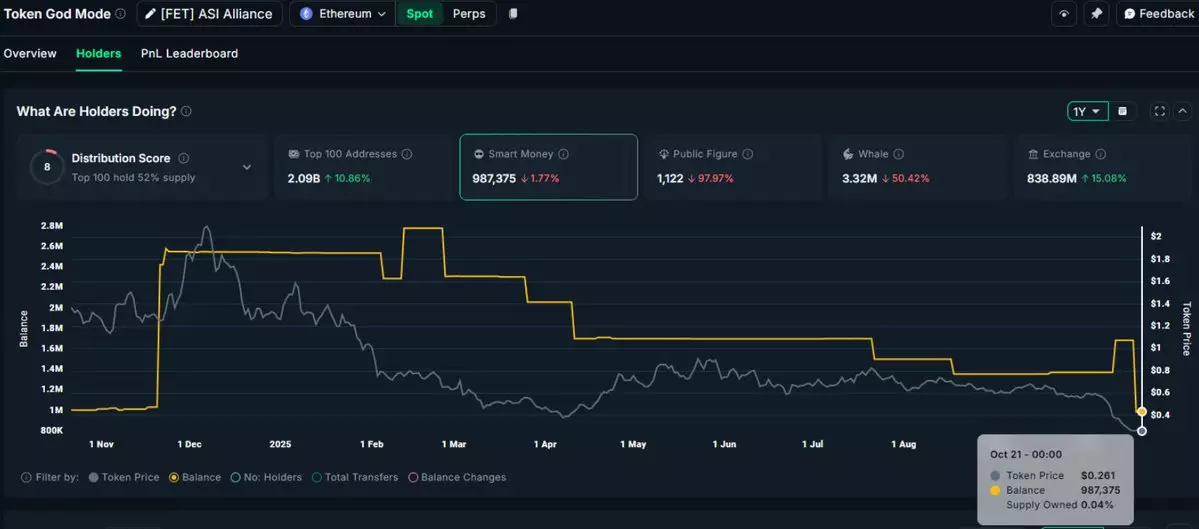Open the PnL Leaderboard tab
This screenshot has width=1199, height=529.
click(x=189, y=53)
